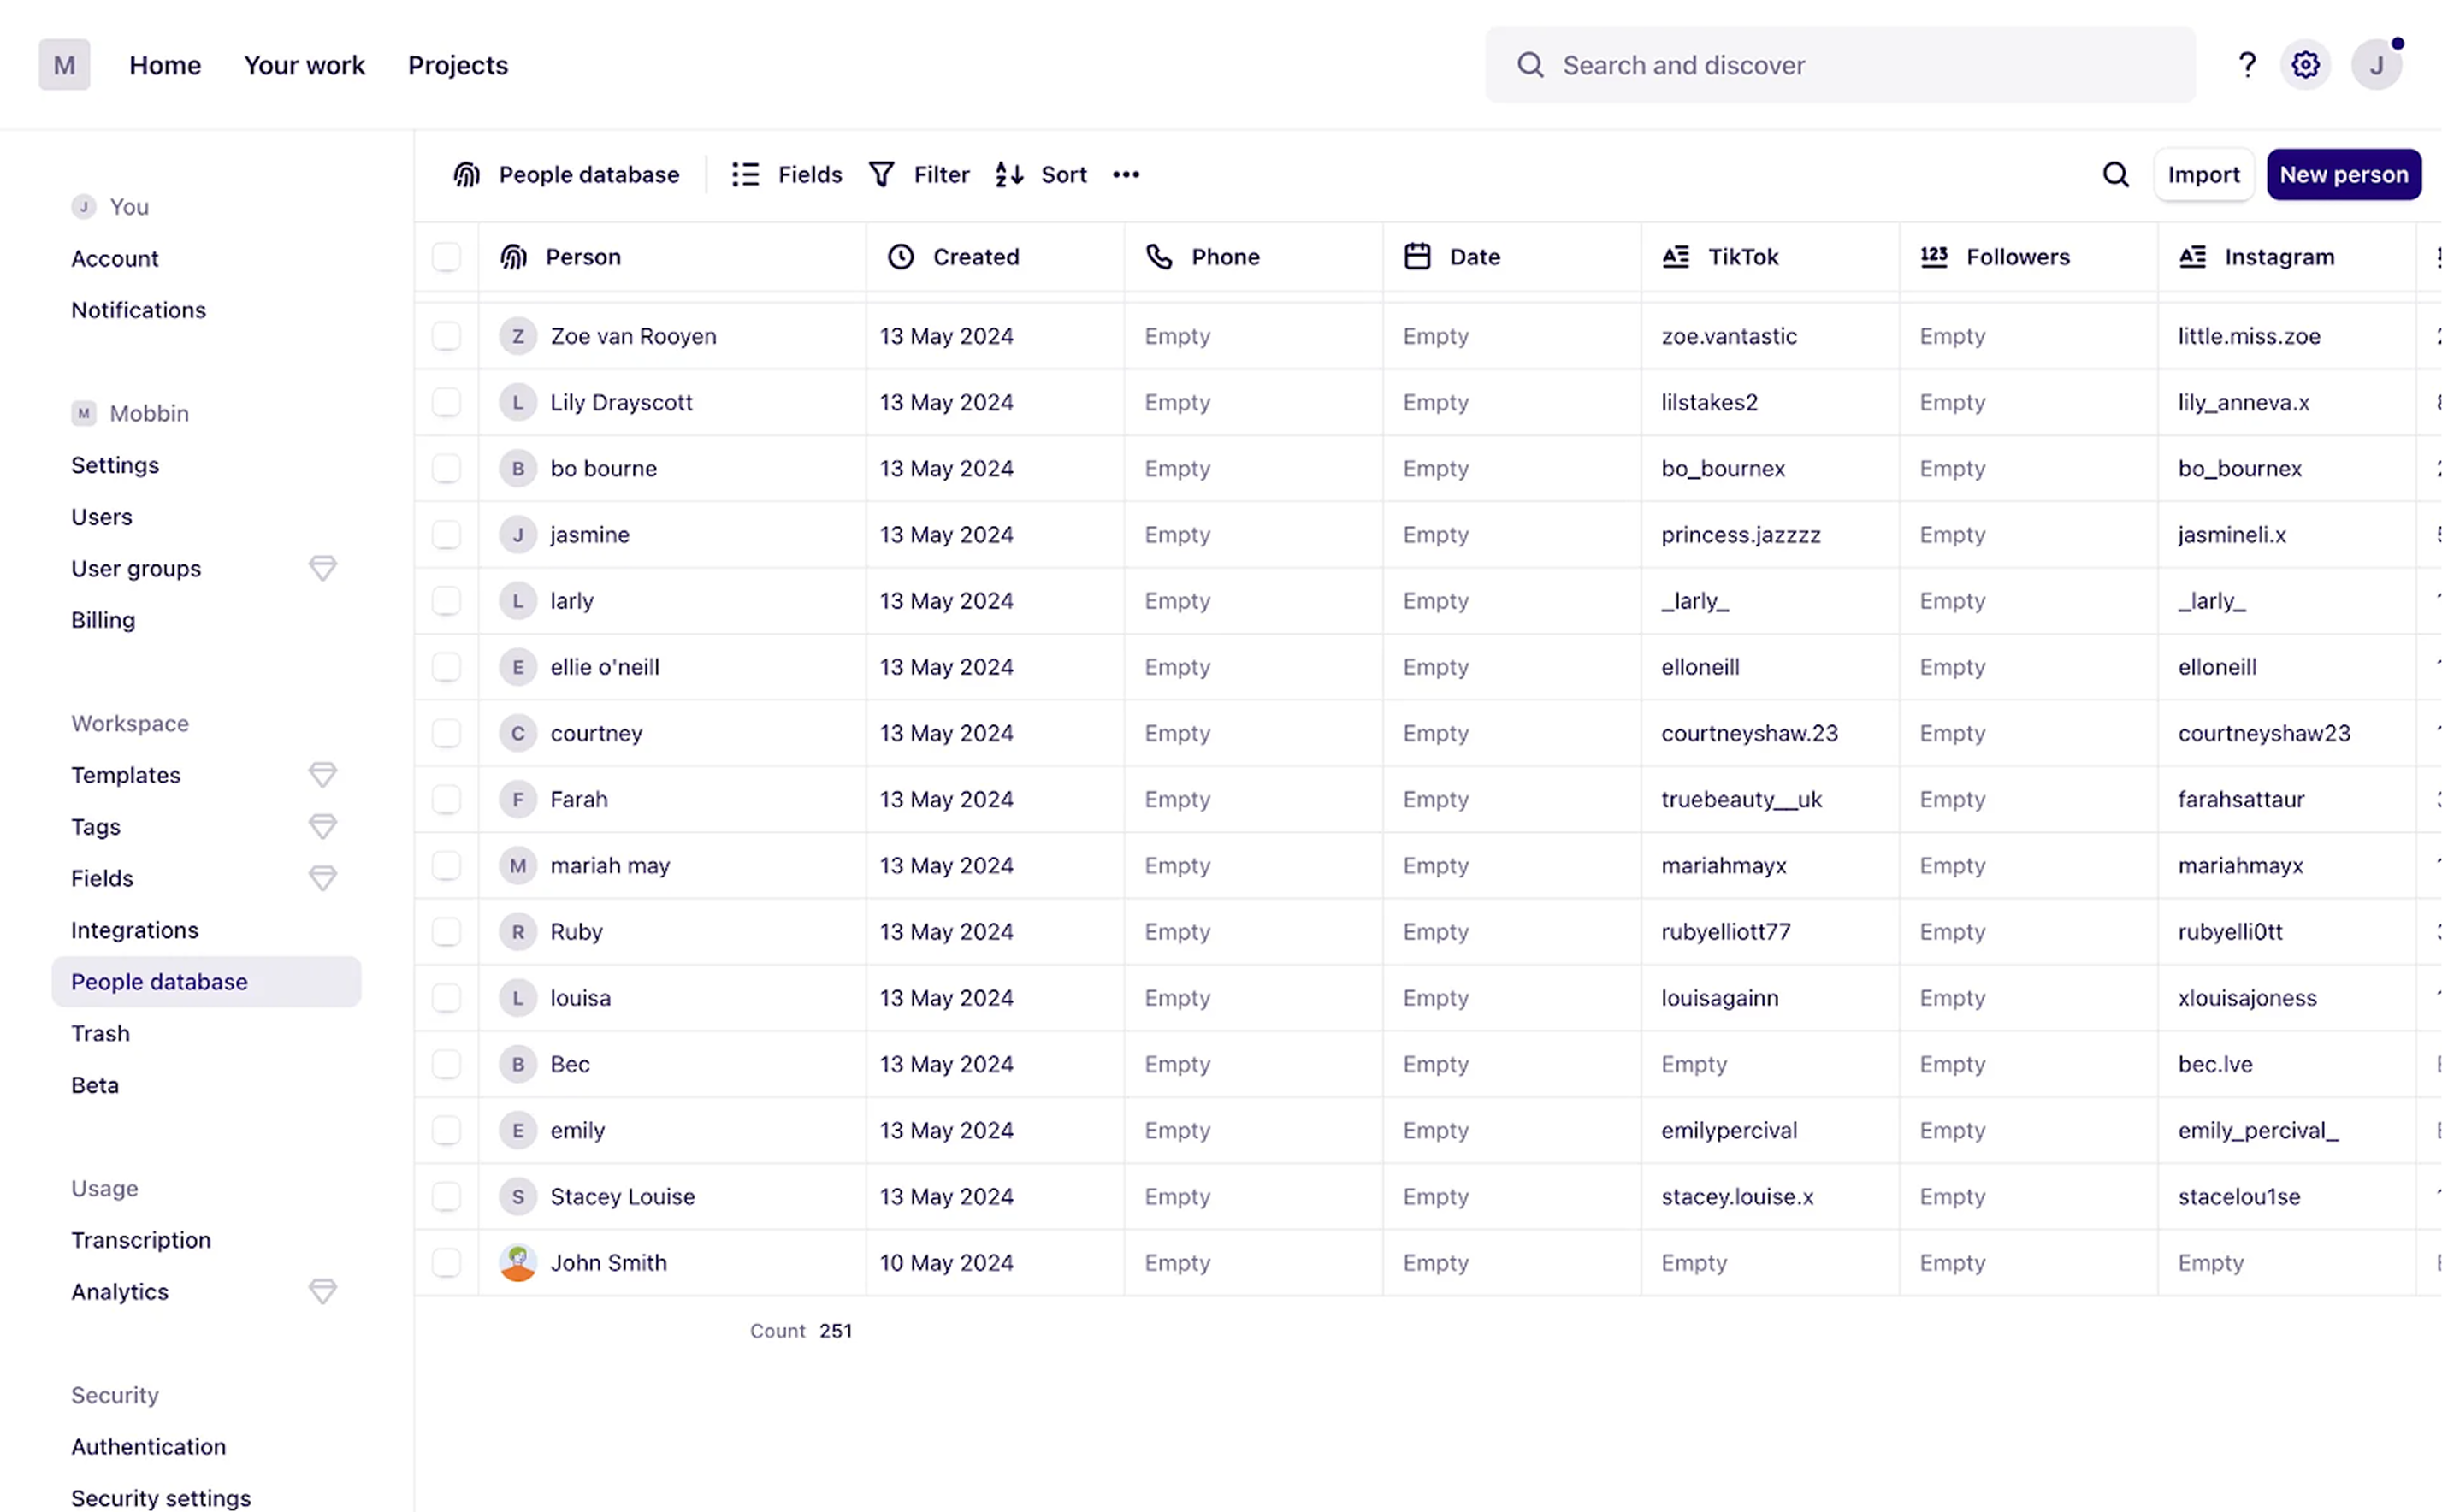Toggle the select-all checkbox in header
This screenshot has width=2442, height=1512.
pyautogui.click(x=446, y=257)
